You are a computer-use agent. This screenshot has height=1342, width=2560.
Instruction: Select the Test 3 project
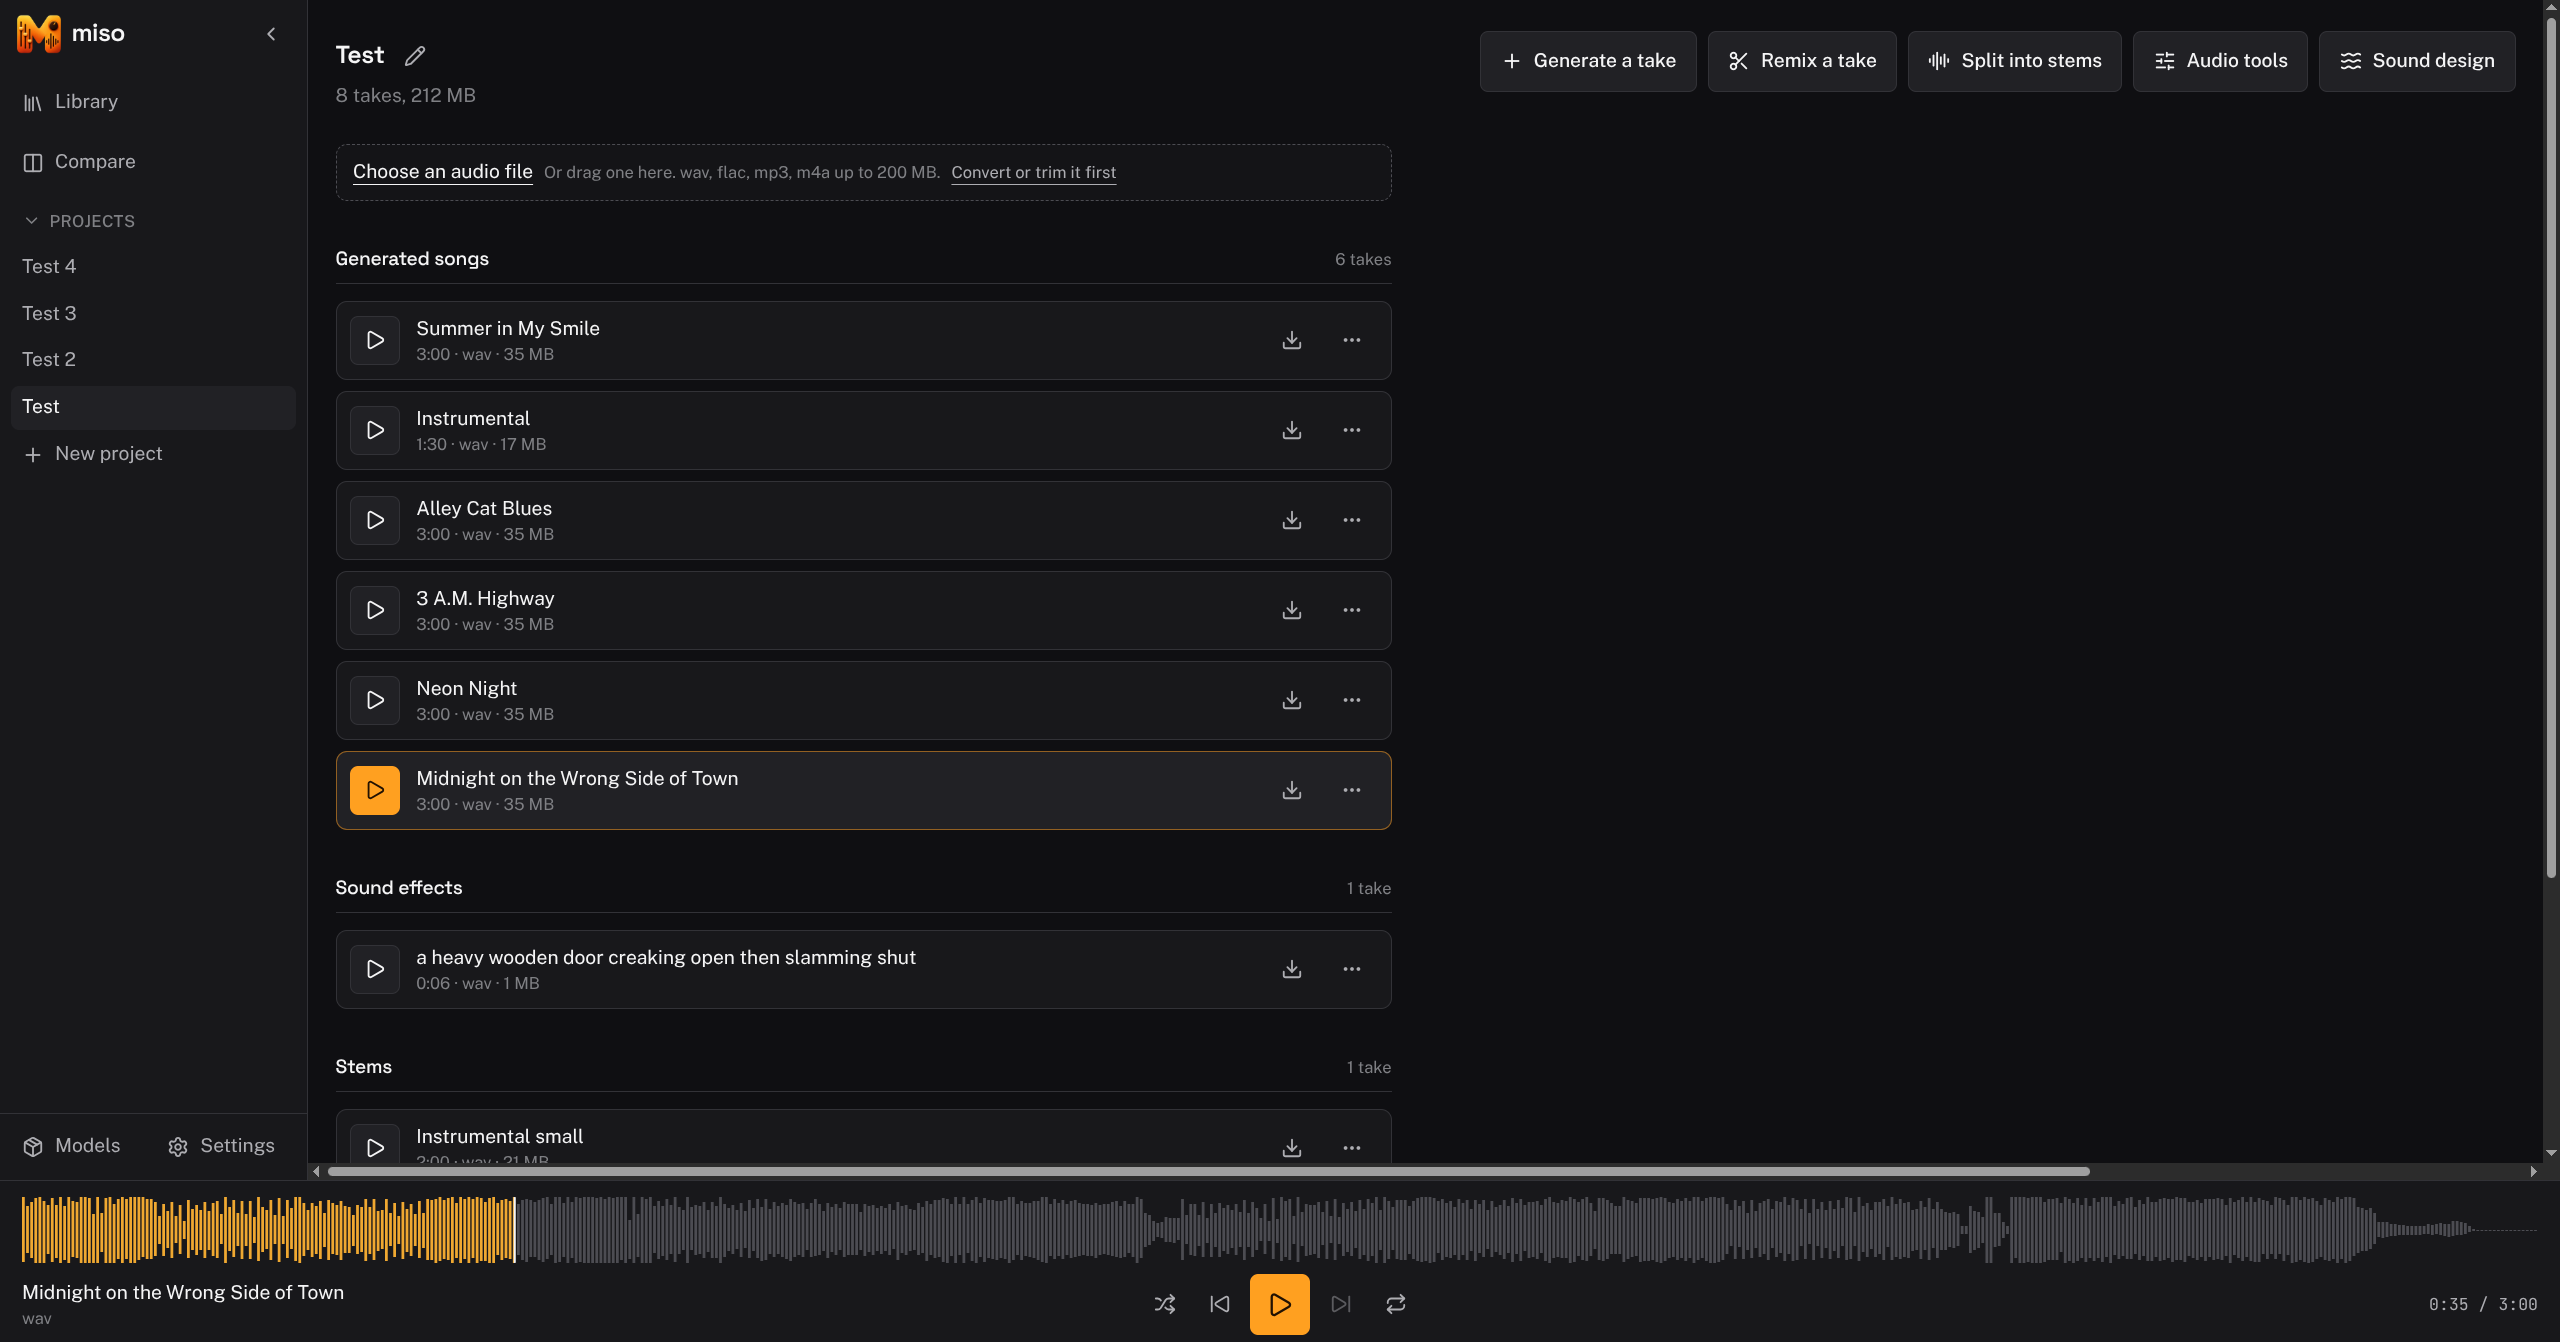[x=153, y=314]
